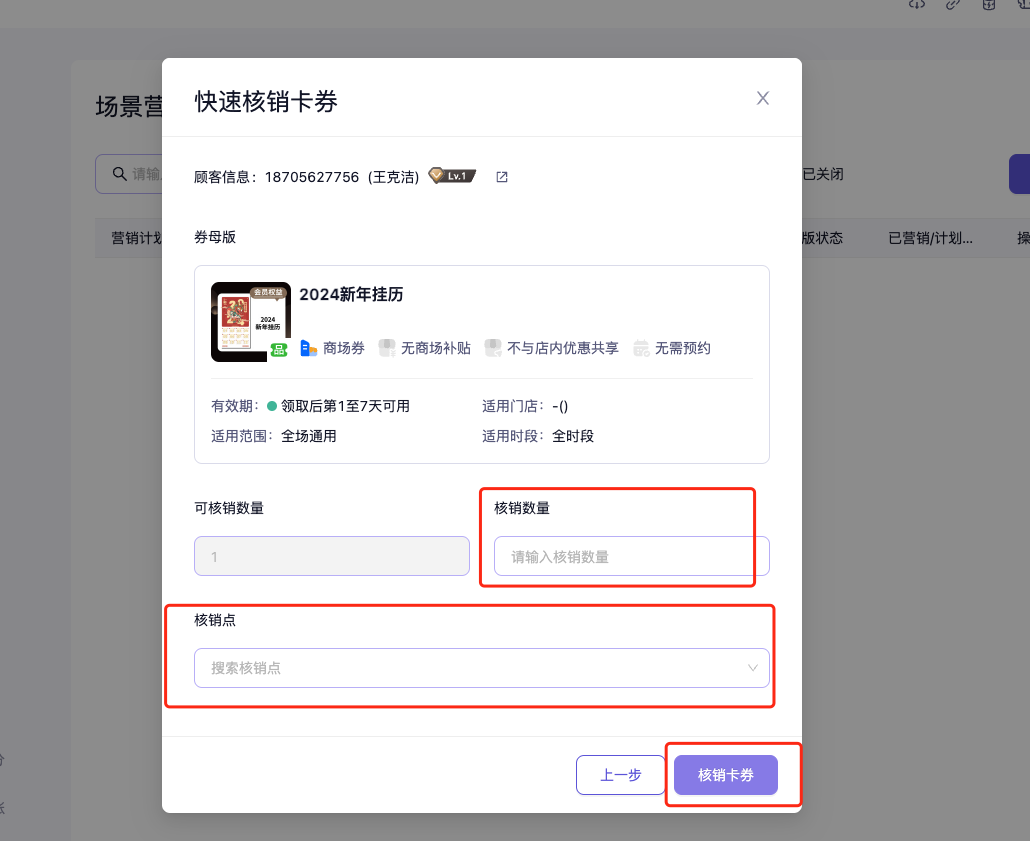The image size is (1030, 841).
Task: Open customer details via external link icon
Action: 502,177
